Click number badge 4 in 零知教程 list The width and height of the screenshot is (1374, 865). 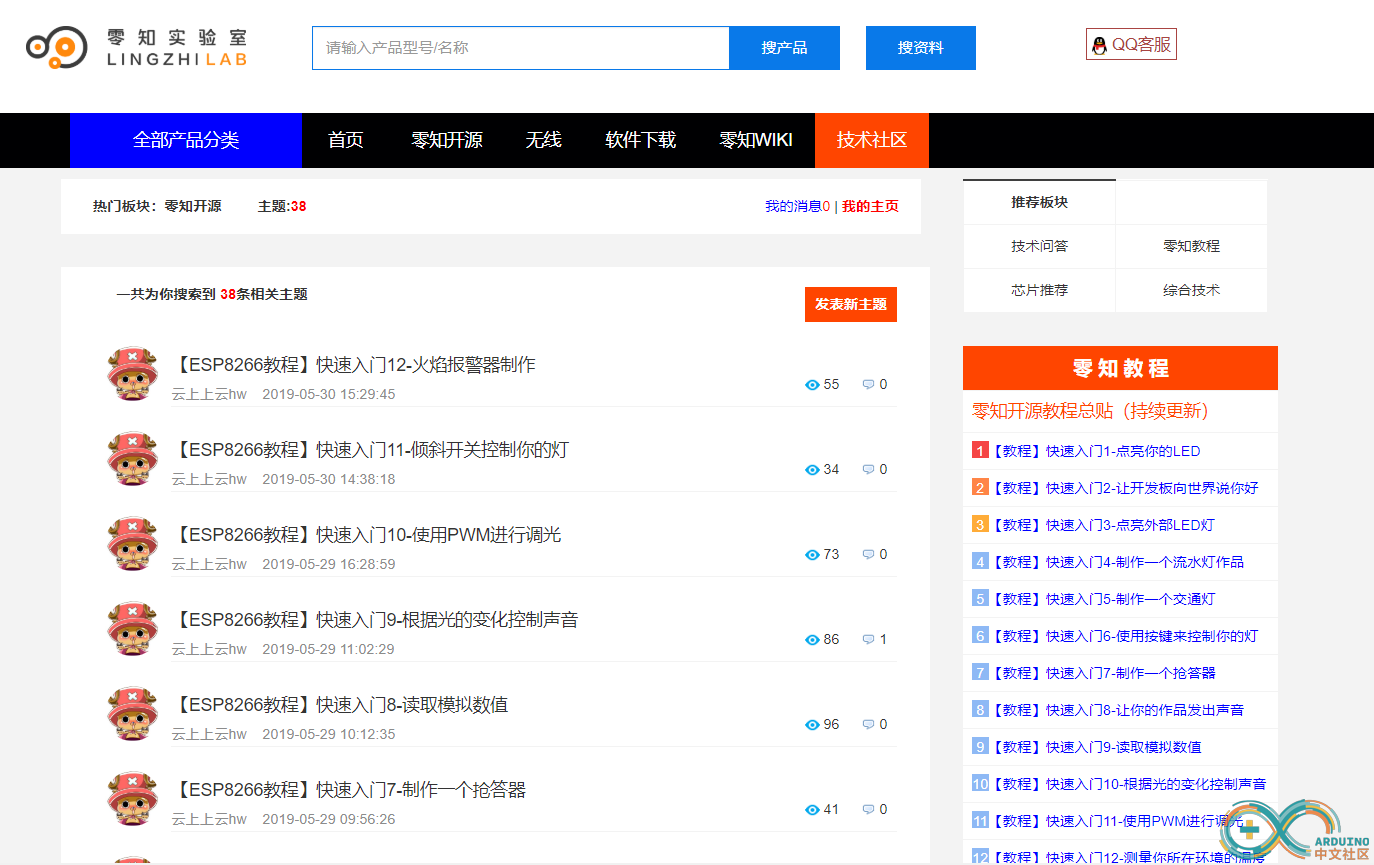[x=980, y=562]
